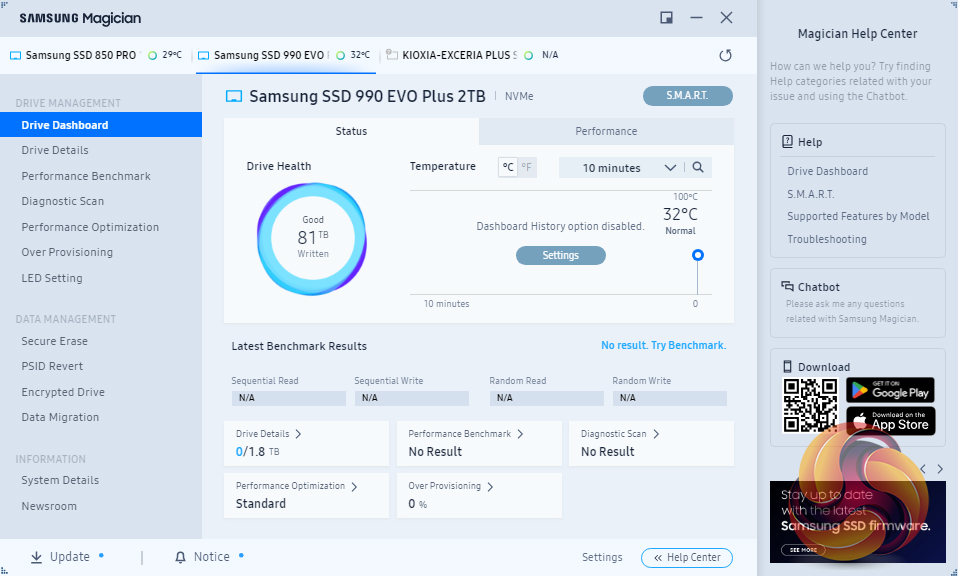Viewport: 958px width, 576px height.
Task: Open the S.M.A.R.T. details button
Action: 687,96
